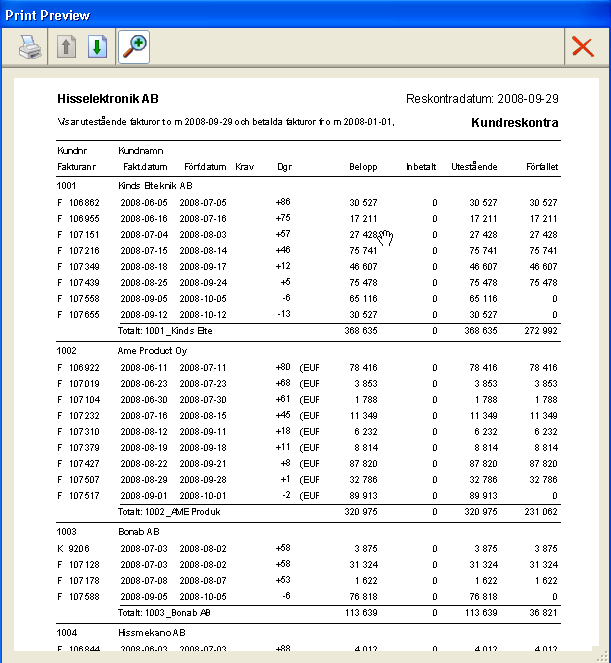611x663 pixels.
Task: Click the Reskontradatum 2008-09-29 text
Action: pos(482,99)
